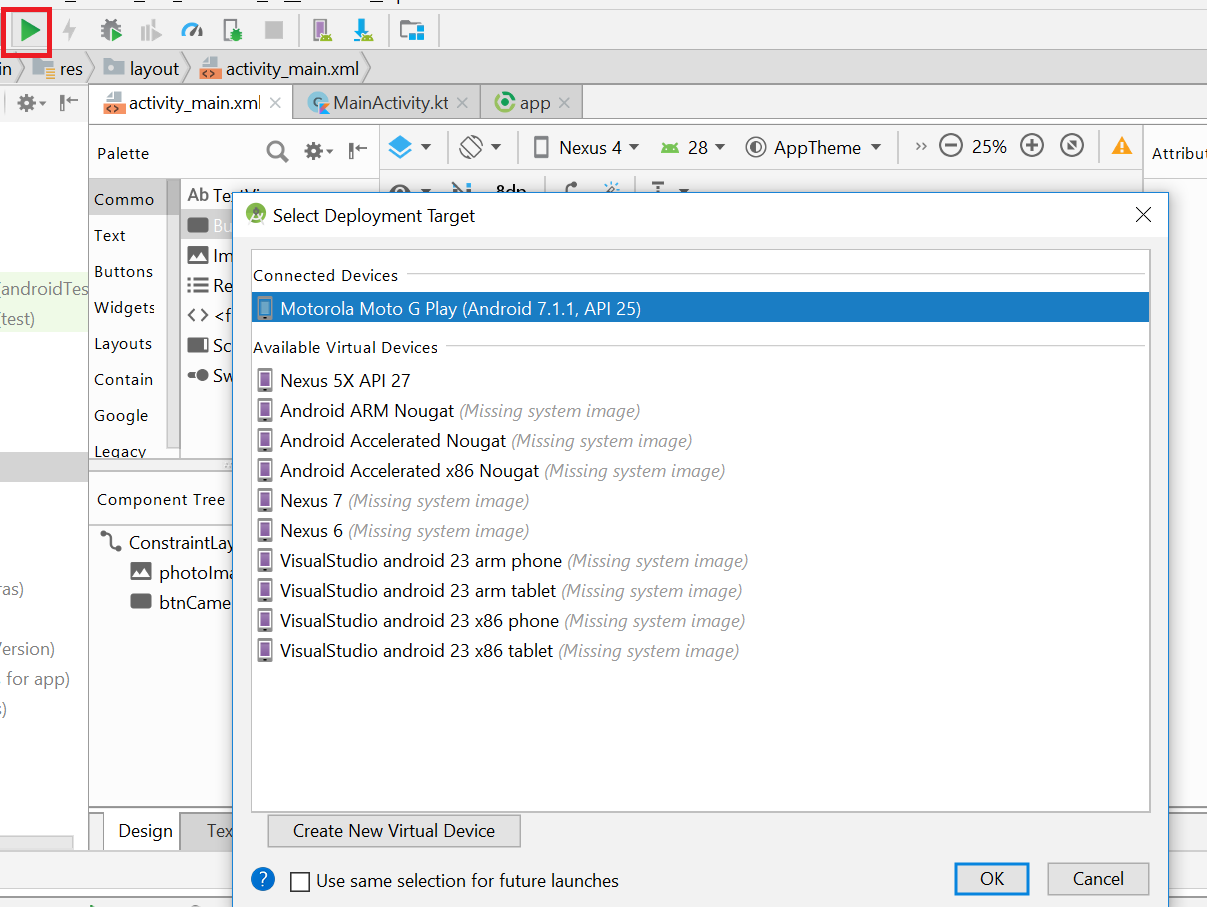Show more toolbar options chevron

[x=921, y=147]
